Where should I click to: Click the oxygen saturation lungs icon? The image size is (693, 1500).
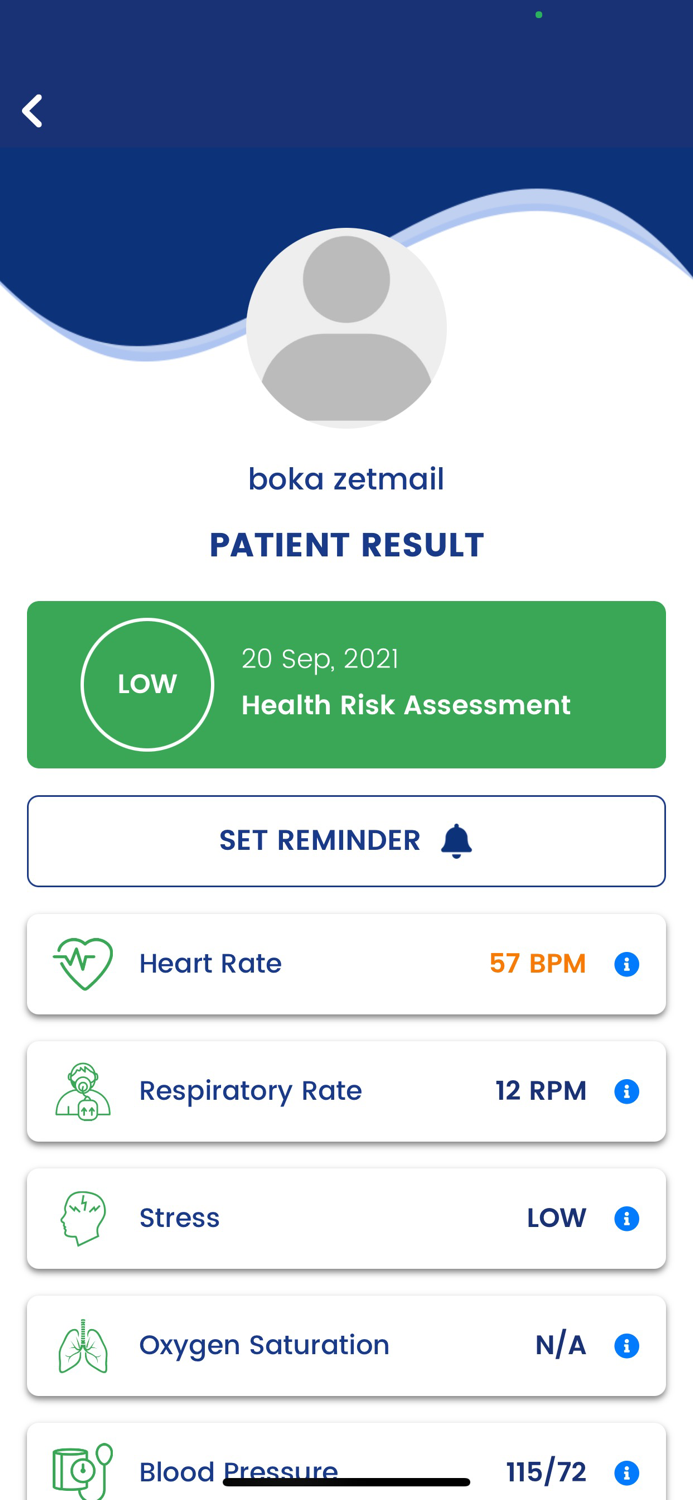pos(83,1346)
